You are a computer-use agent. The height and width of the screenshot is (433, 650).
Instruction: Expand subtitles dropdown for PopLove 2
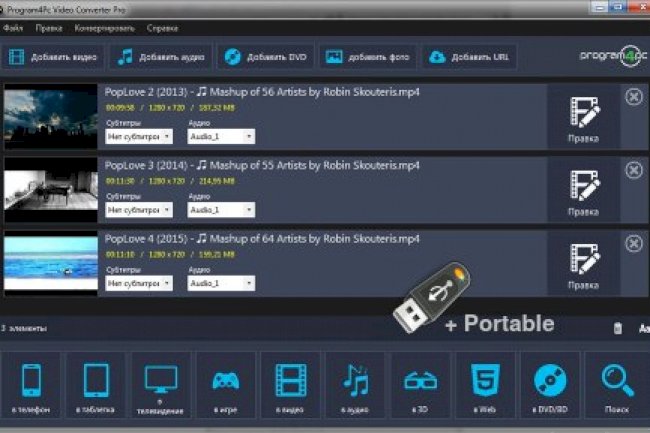[139, 136]
